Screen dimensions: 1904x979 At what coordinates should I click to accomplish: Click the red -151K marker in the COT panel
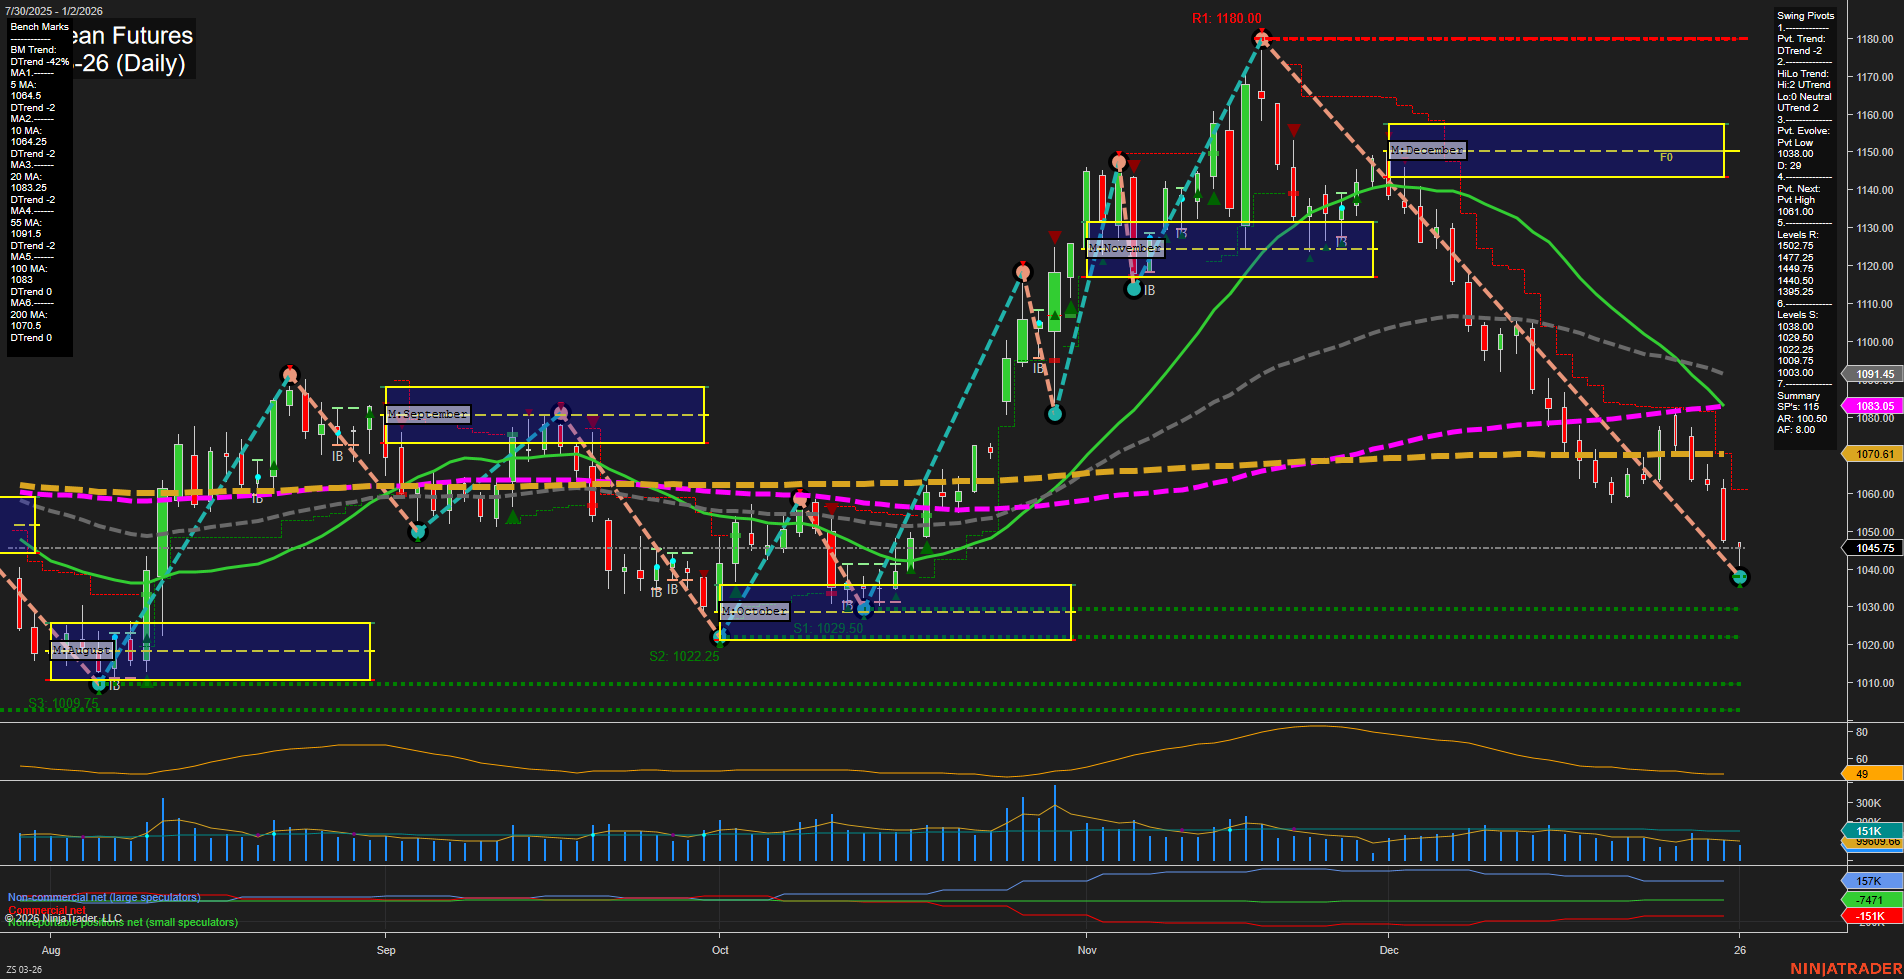pos(1869,915)
